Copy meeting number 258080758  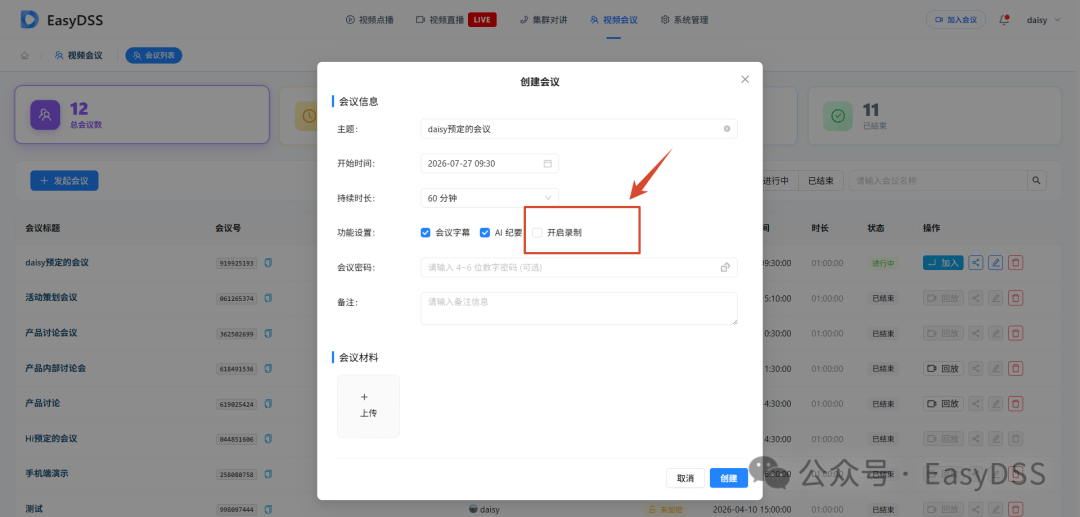tap(269, 474)
